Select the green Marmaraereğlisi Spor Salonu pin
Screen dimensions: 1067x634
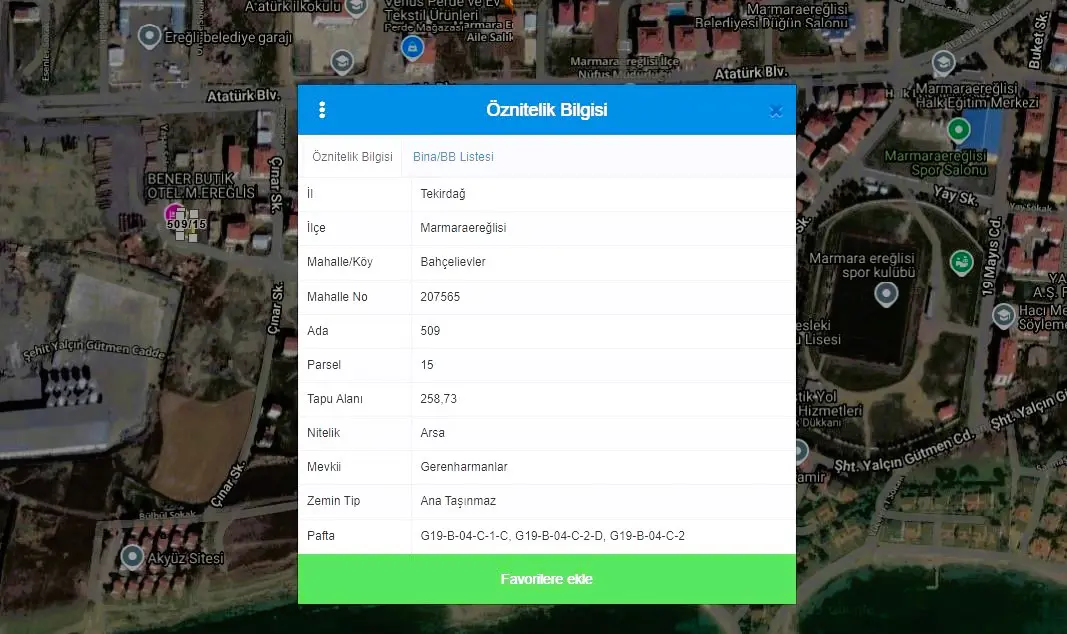click(x=958, y=129)
